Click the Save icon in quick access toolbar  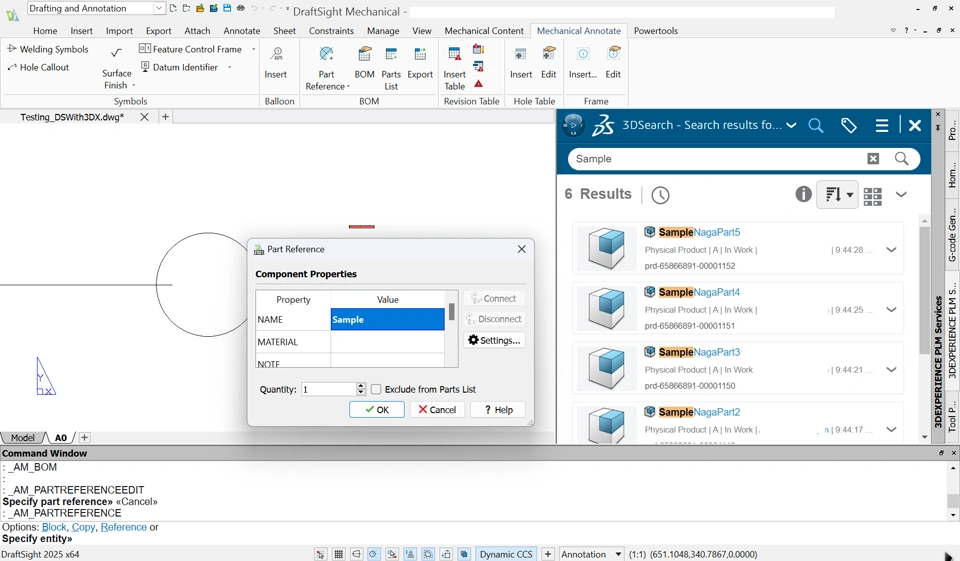pyautogui.click(x=227, y=9)
